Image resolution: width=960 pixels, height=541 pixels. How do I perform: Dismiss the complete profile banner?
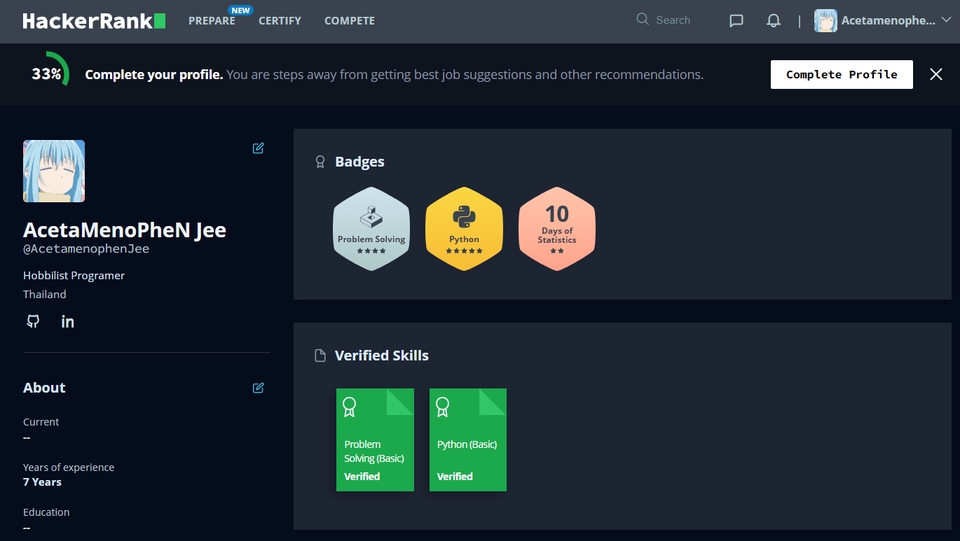pos(936,75)
